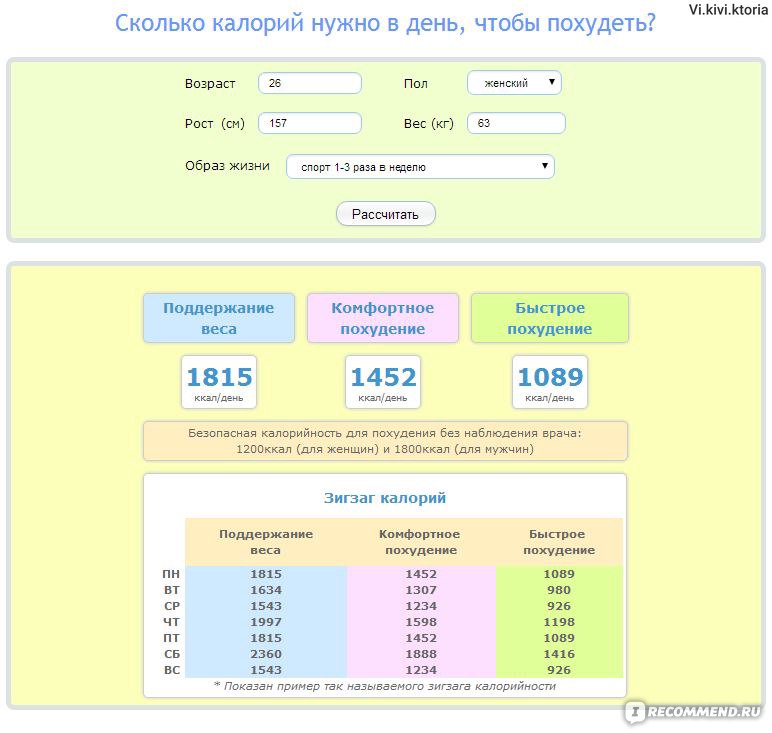
Task: Select the Поддержание веса blue header box
Action: point(218,318)
